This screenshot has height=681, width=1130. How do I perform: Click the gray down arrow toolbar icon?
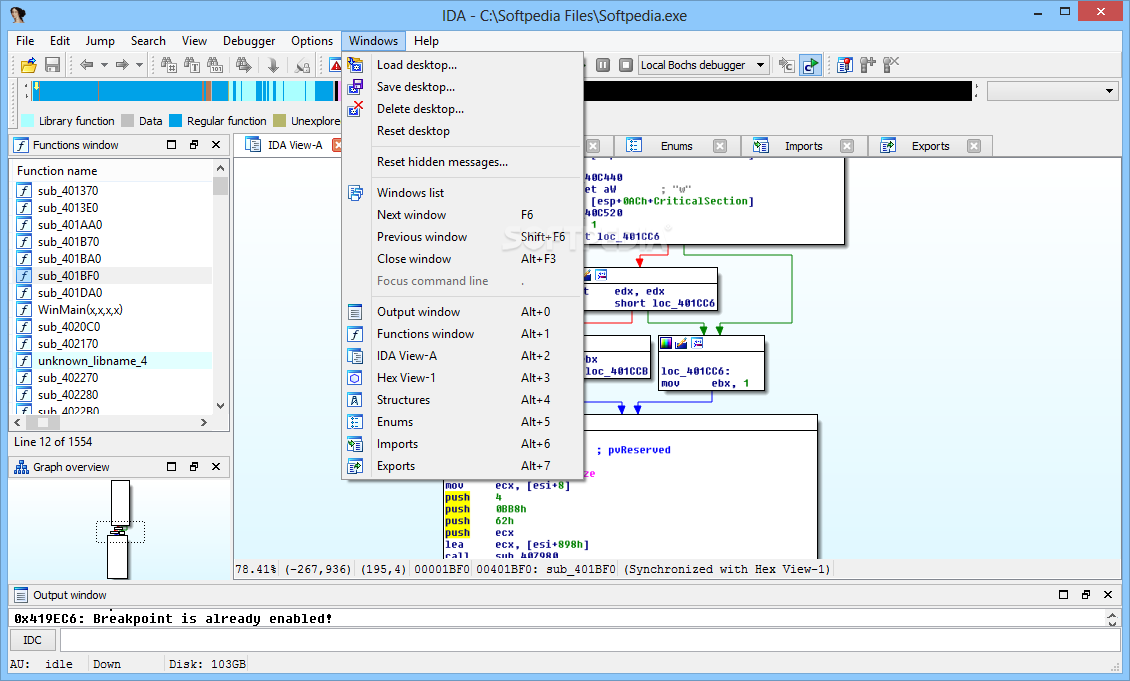pyautogui.click(x=273, y=66)
